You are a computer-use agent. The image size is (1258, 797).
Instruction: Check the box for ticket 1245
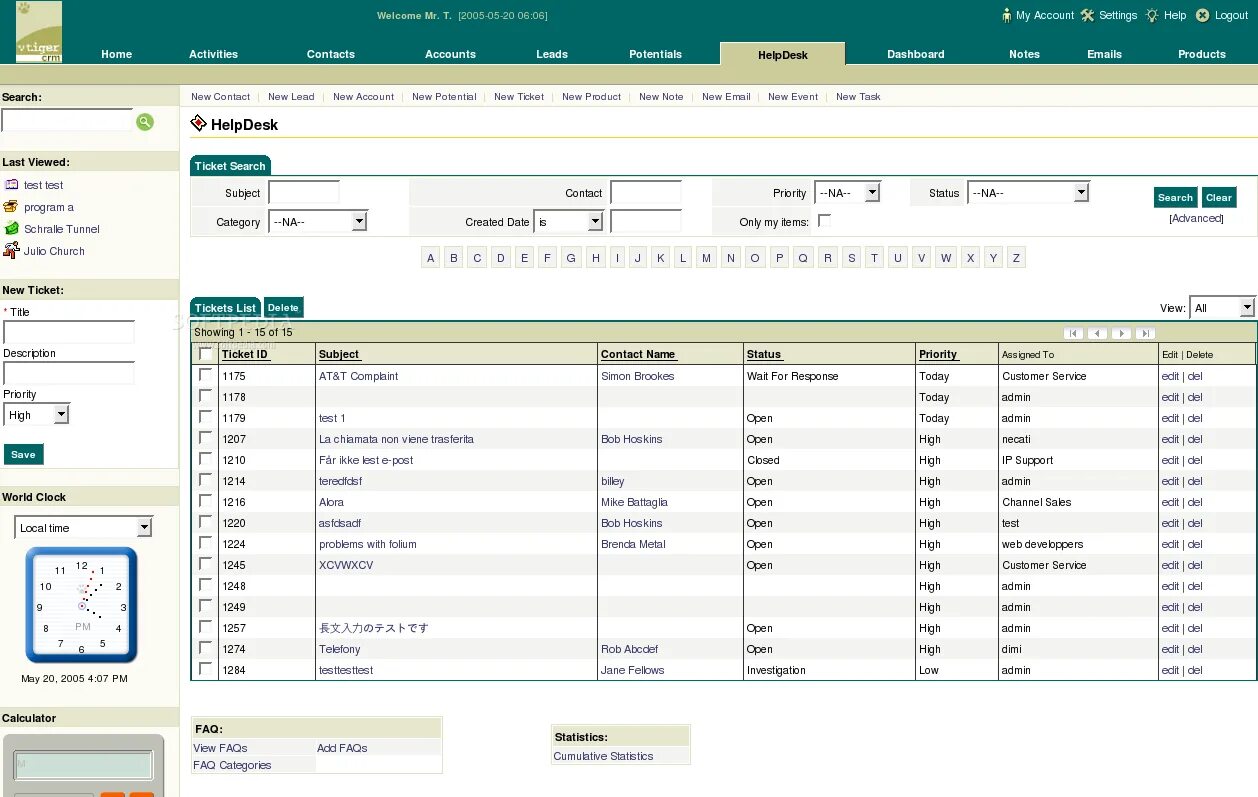pyautogui.click(x=206, y=564)
